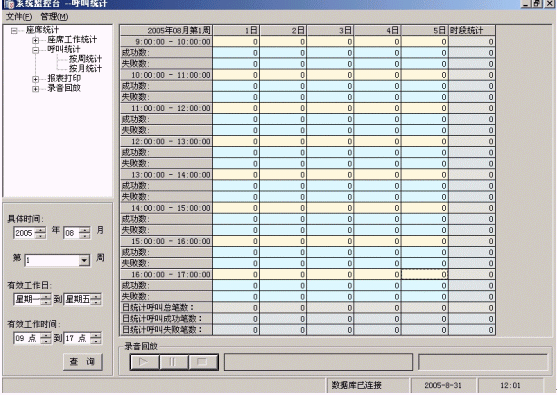Open the week number dropdown

click(x=84, y=260)
